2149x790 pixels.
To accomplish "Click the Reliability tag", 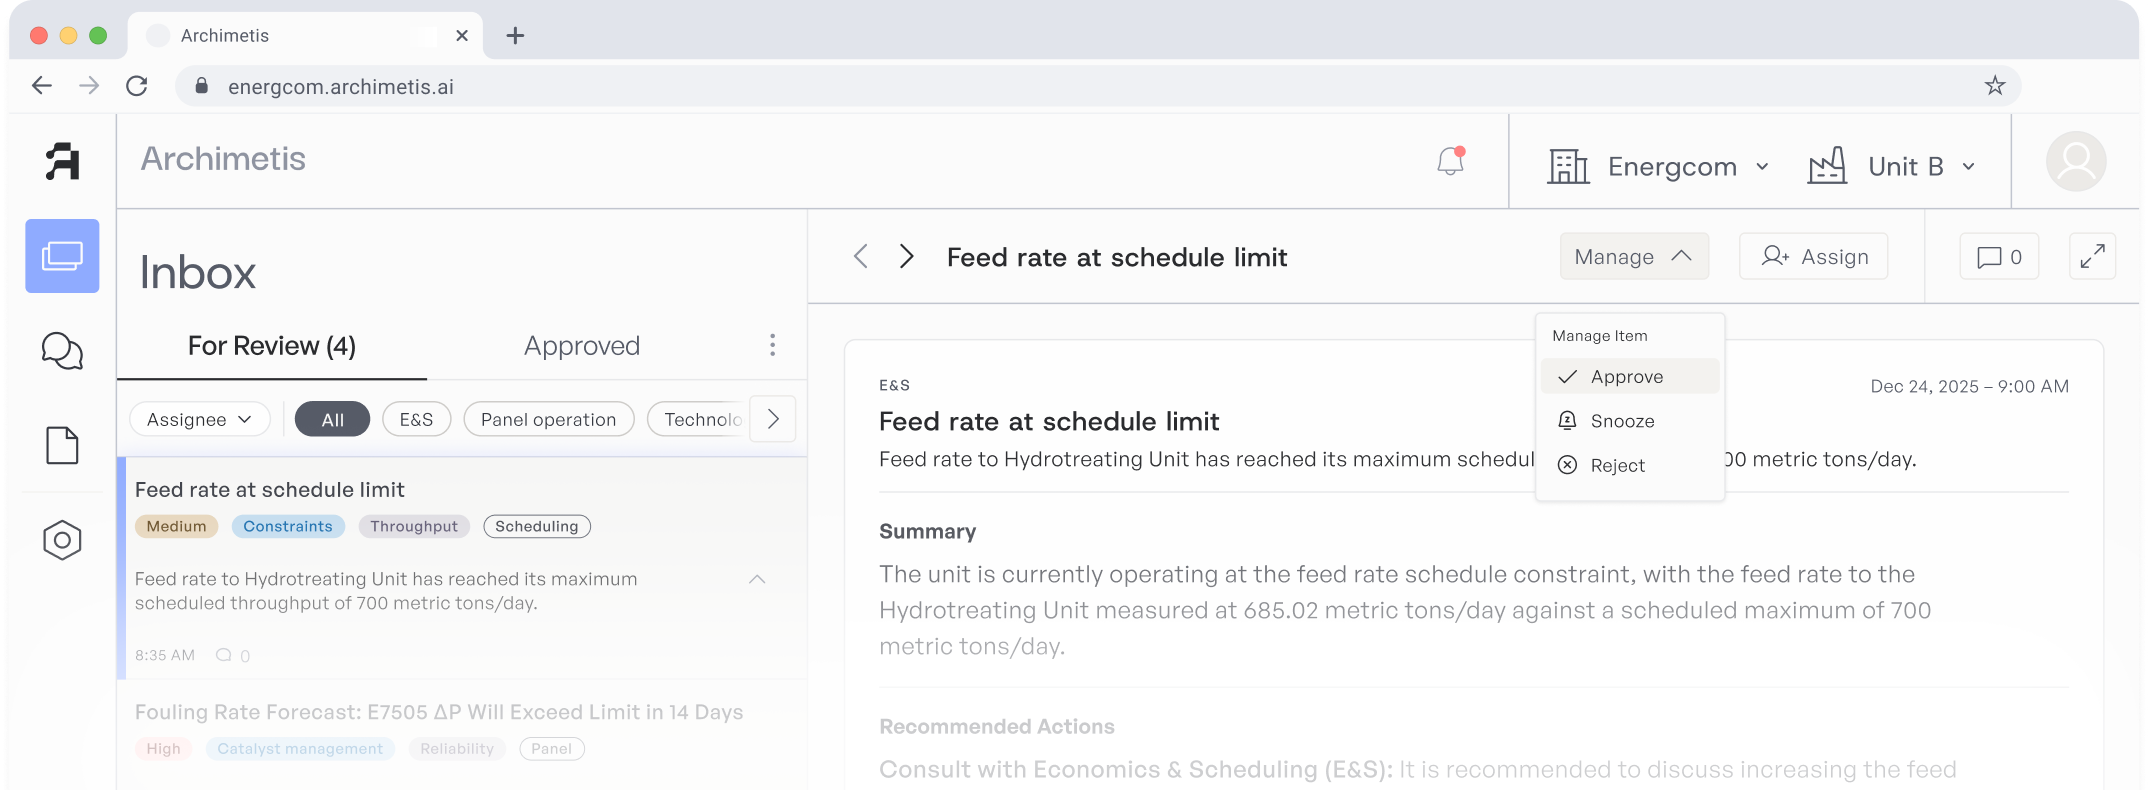I will click(457, 749).
